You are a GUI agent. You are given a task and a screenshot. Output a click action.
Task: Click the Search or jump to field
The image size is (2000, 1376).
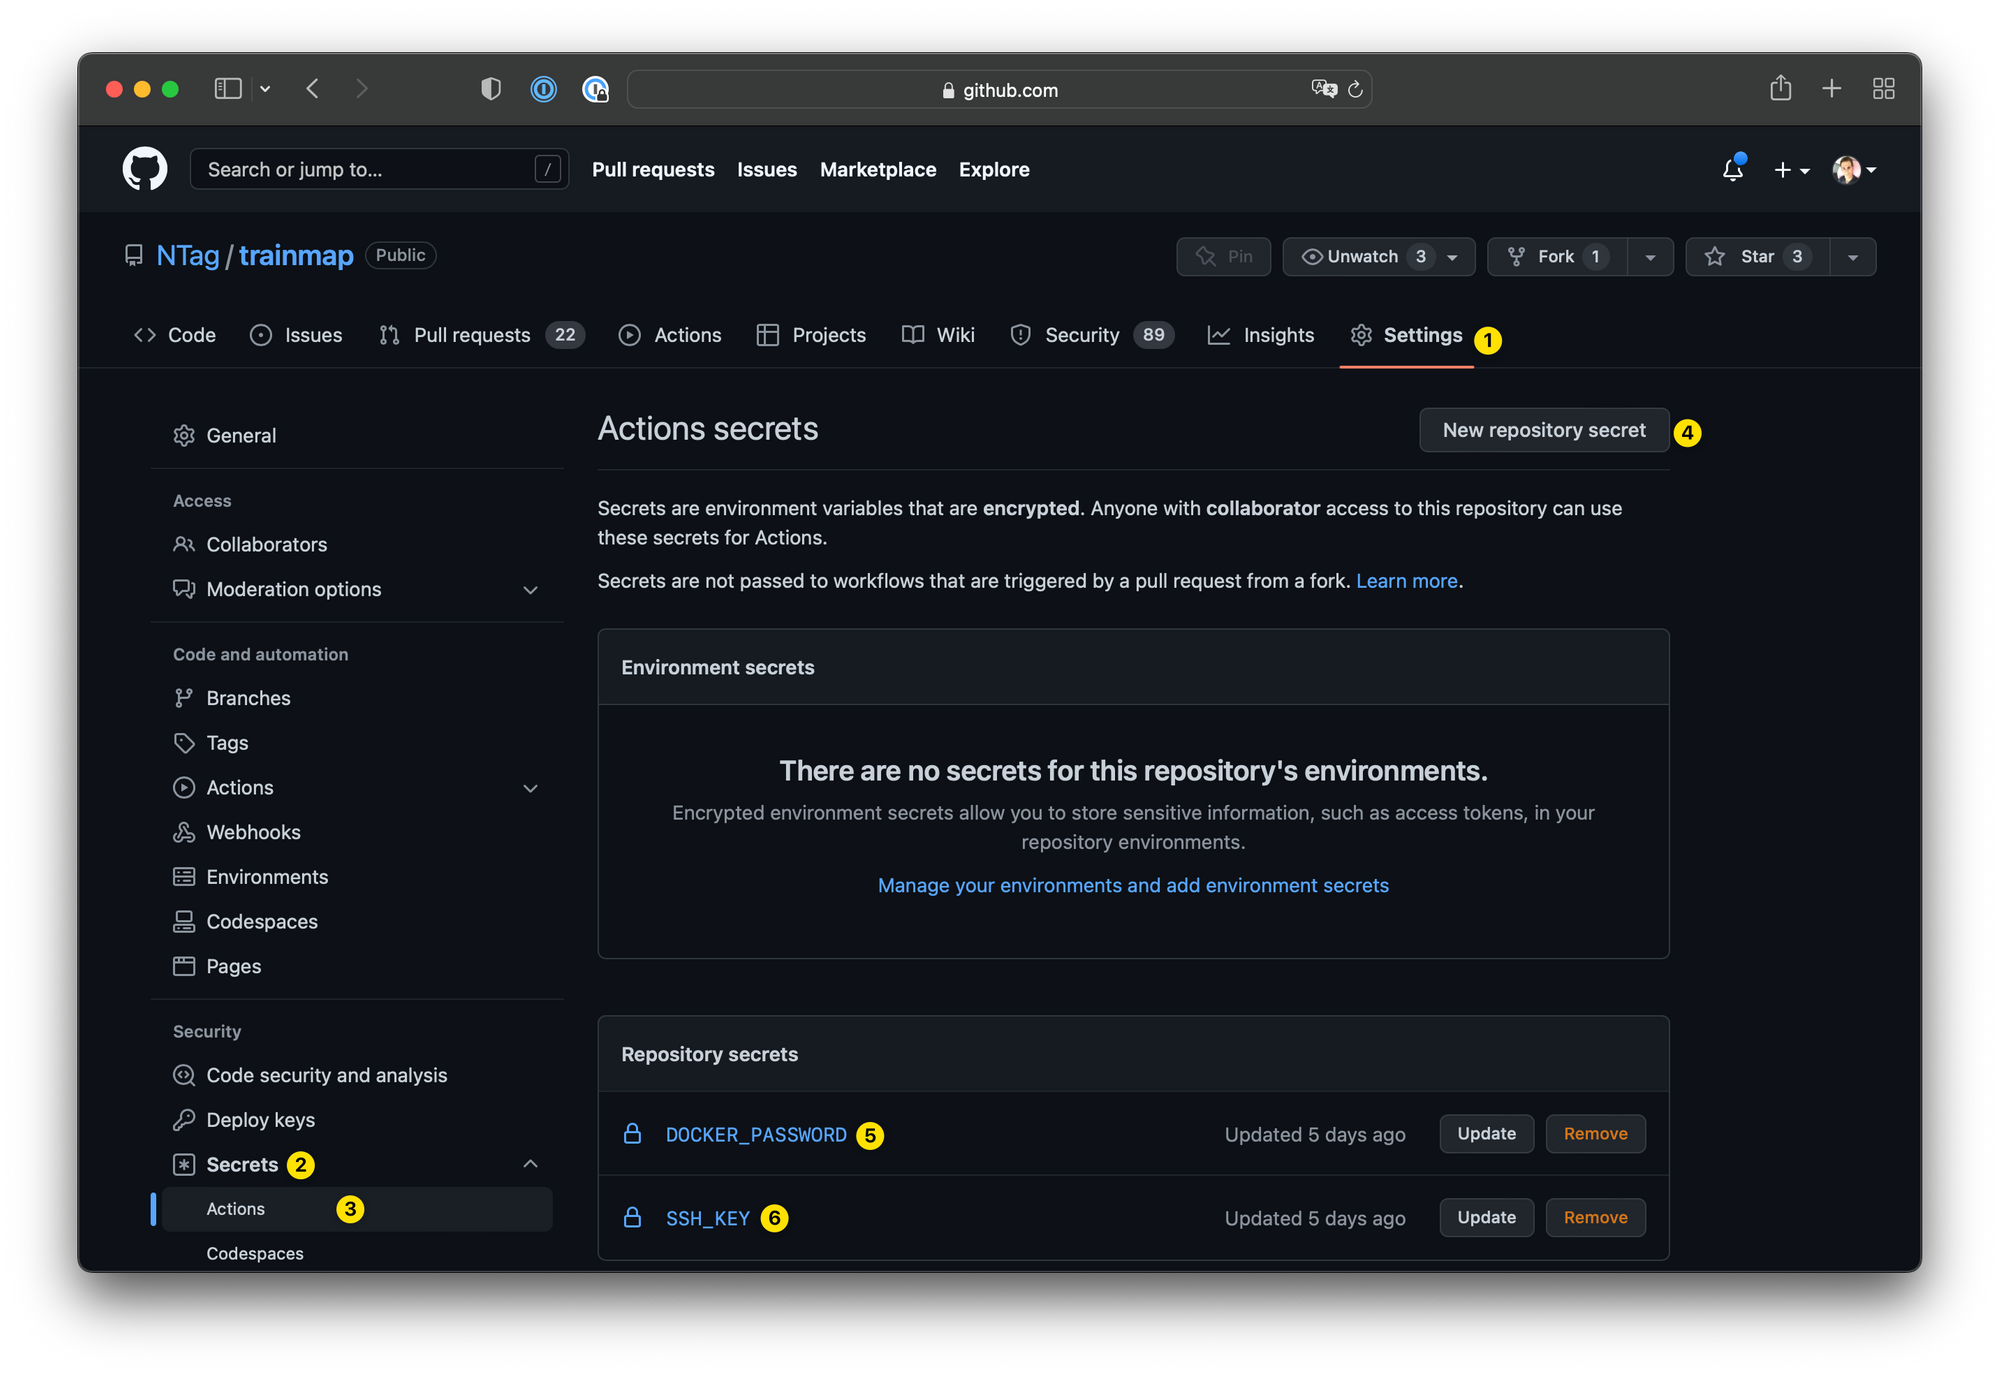(x=380, y=169)
